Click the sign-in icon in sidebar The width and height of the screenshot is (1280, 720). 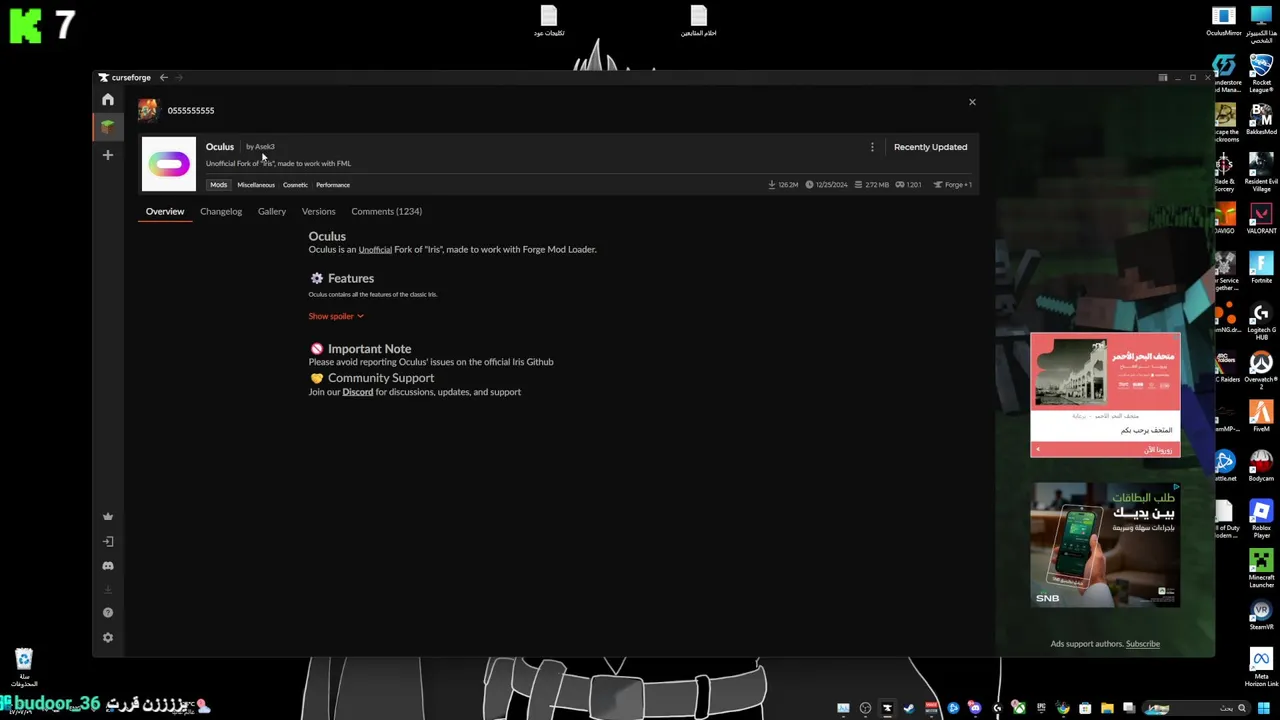(108, 541)
